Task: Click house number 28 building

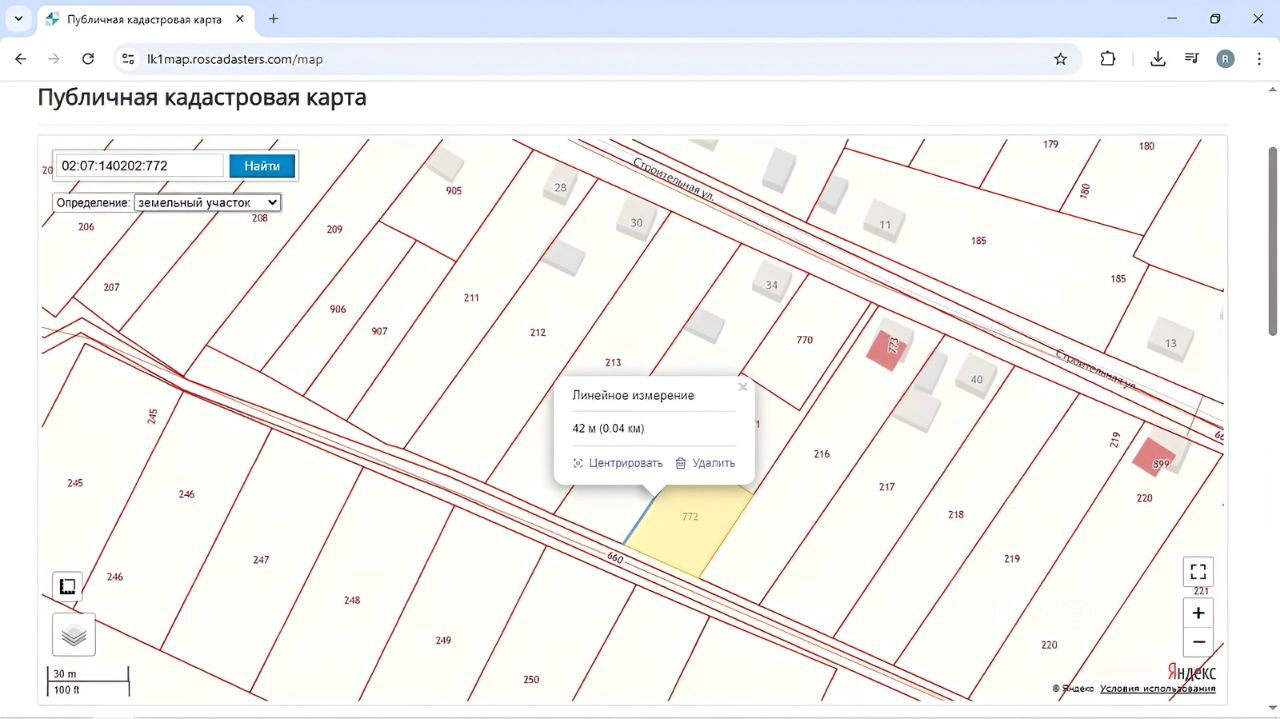Action: (560, 187)
